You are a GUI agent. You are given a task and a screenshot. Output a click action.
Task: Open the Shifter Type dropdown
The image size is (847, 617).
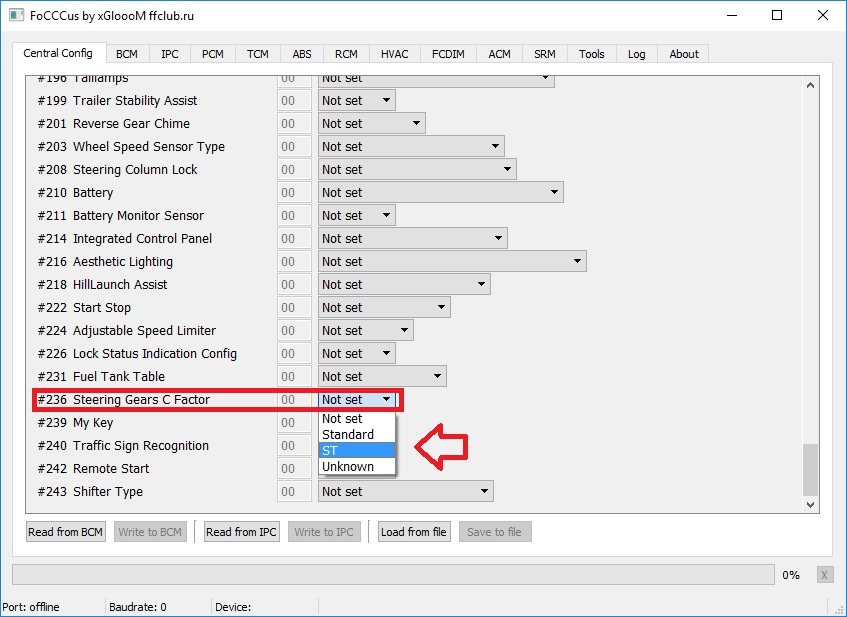point(405,492)
